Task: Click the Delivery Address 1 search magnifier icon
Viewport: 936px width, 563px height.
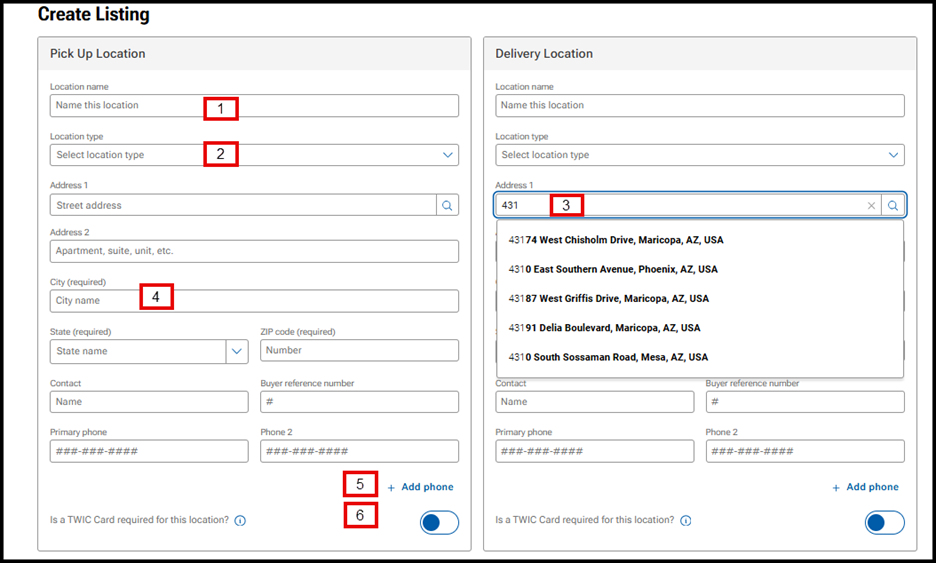Action: tap(893, 205)
